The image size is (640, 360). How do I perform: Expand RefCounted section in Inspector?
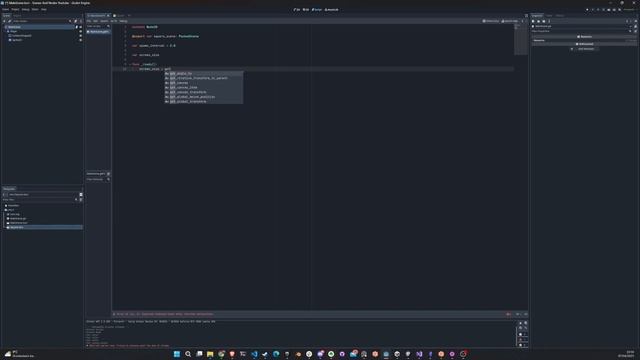pyautogui.click(x=584, y=44)
